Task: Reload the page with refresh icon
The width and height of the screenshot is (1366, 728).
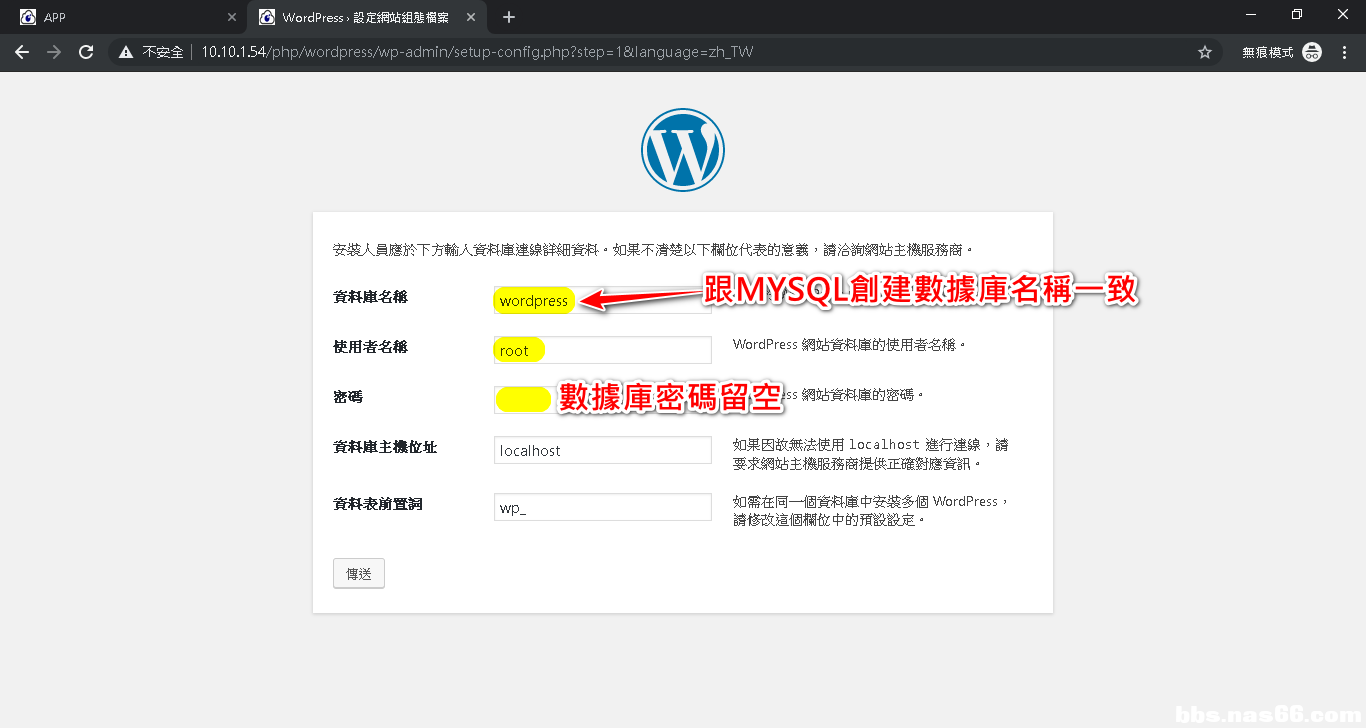Action: click(x=86, y=52)
